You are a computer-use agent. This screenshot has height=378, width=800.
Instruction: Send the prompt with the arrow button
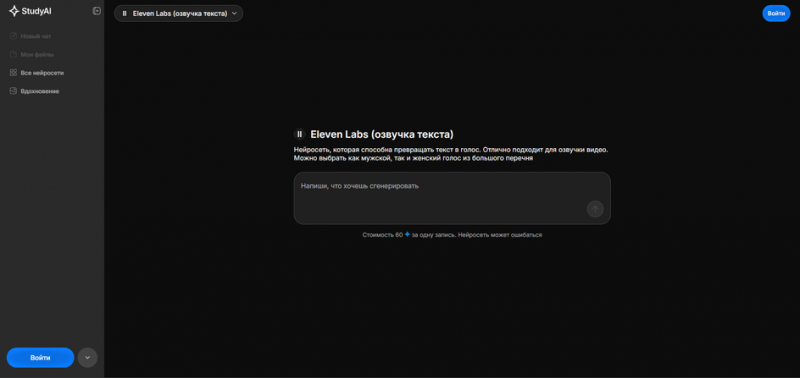pyautogui.click(x=595, y=209)
